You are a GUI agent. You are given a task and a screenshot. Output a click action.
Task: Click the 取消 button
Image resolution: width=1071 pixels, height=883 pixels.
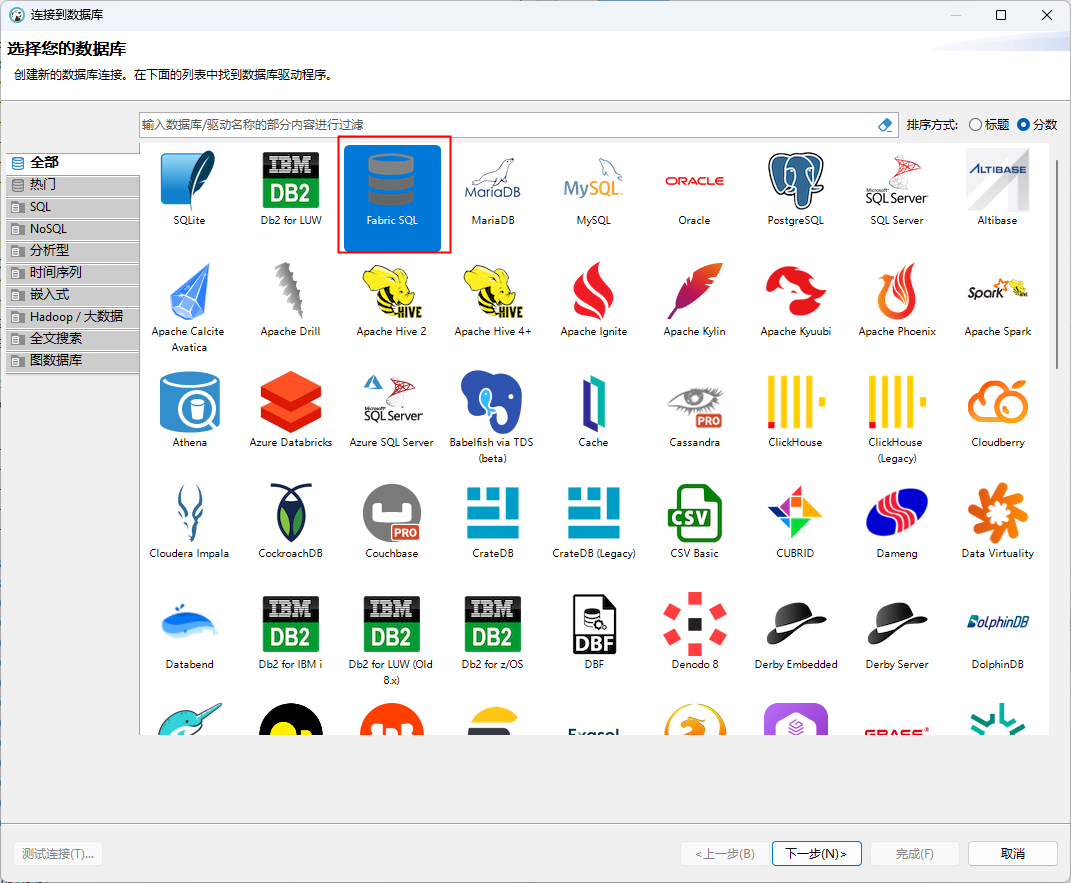point(1012,854)
